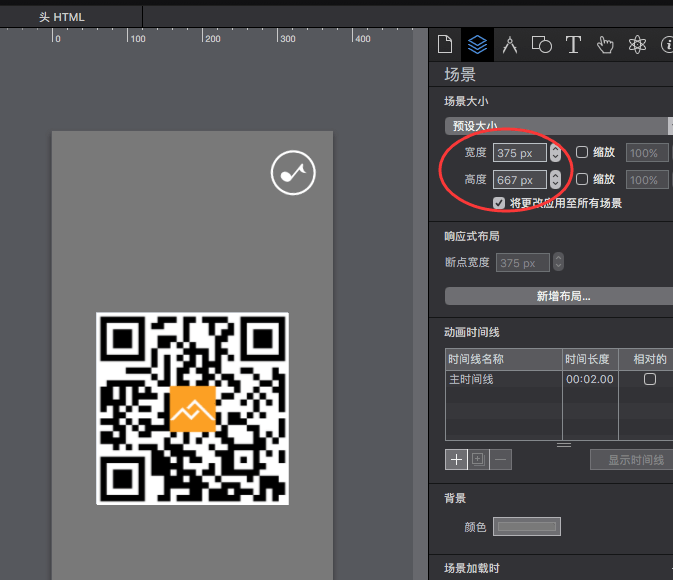Adjust the 宽度 stepper arrows

tap(555, 152)
